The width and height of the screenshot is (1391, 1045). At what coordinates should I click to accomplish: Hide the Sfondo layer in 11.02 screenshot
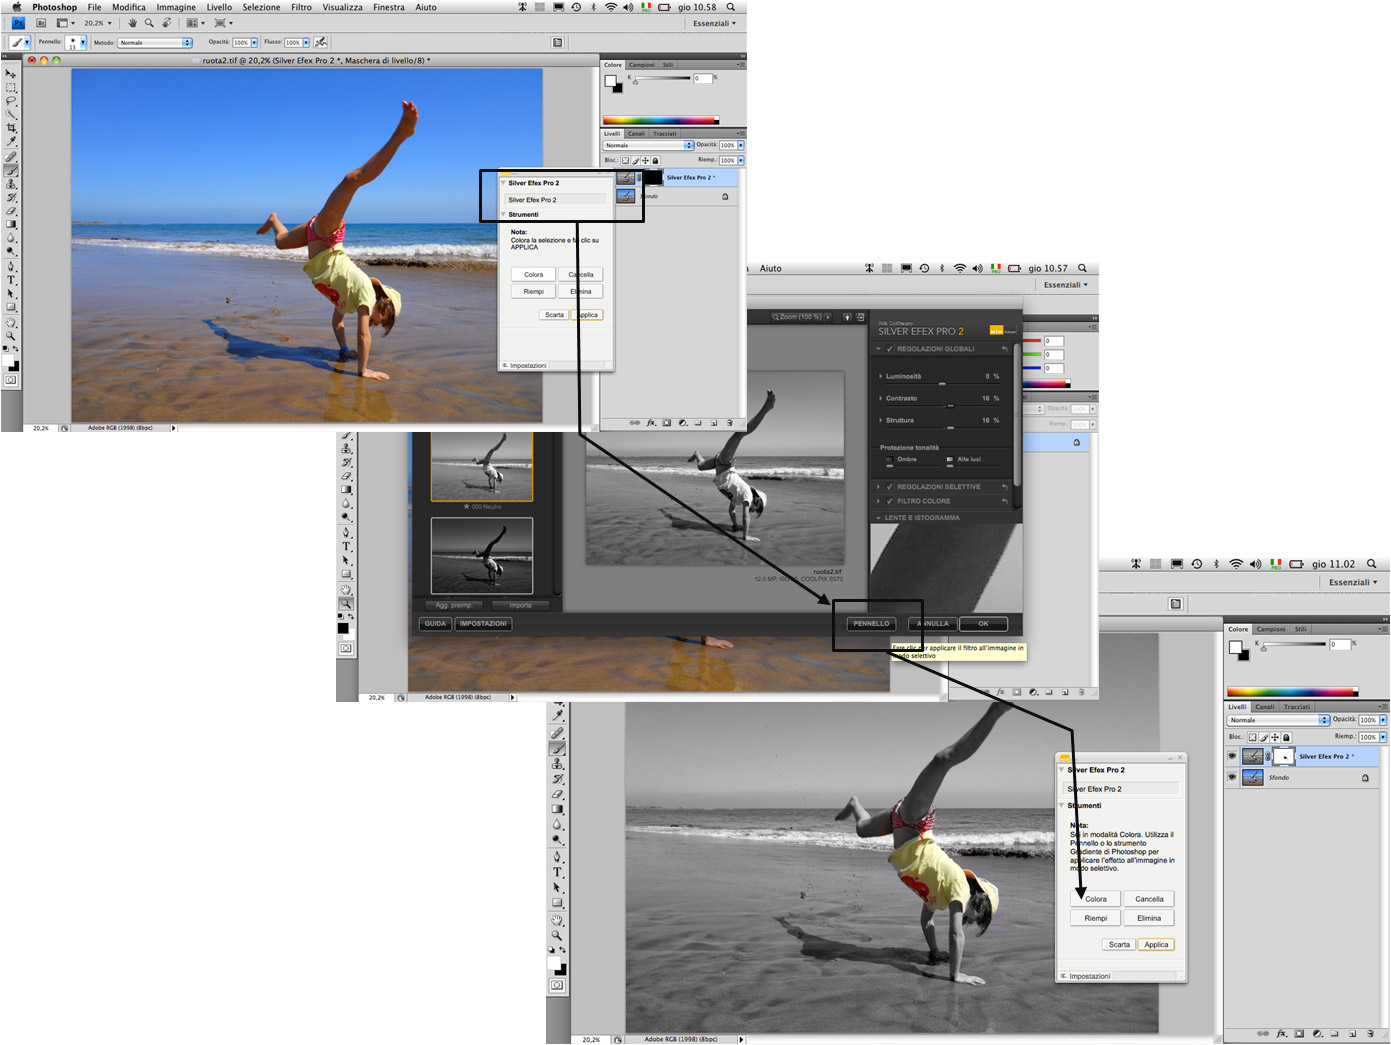(x=1232, y=777)
